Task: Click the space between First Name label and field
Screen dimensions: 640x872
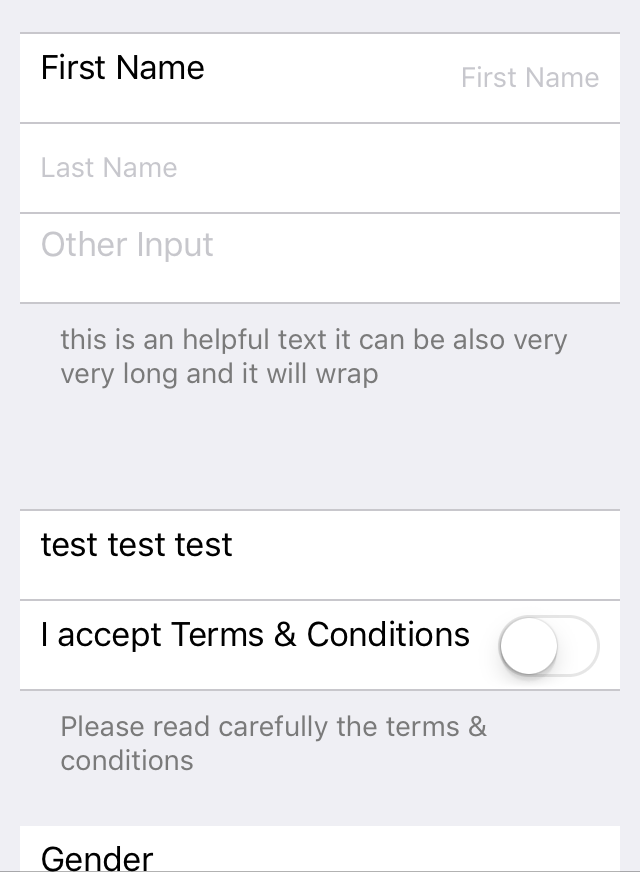Action: 333,77
